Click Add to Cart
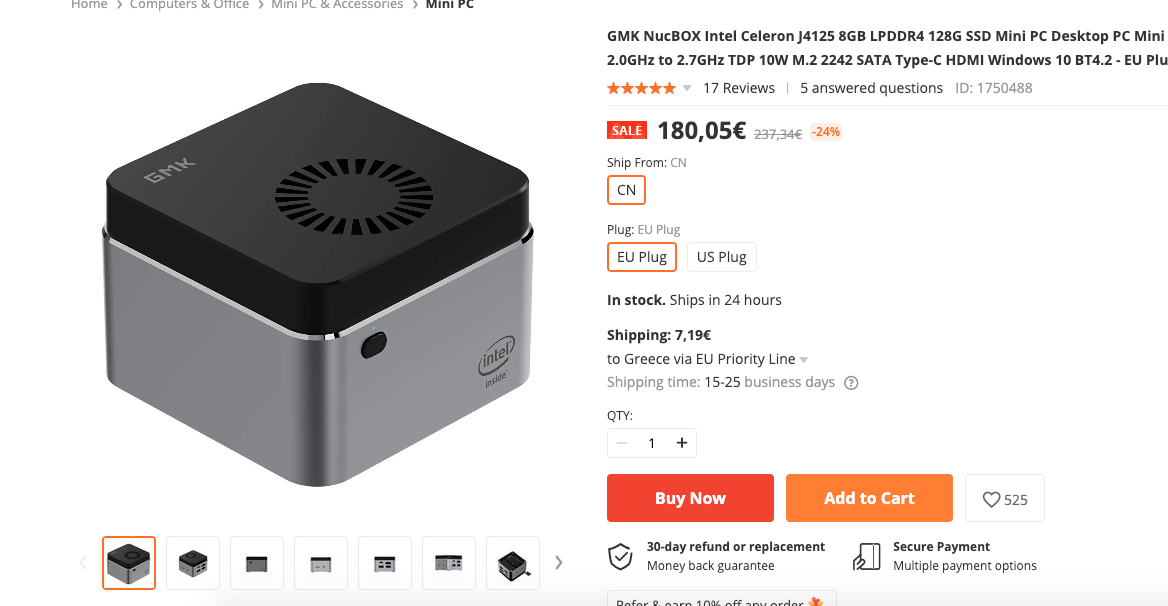 (x=869, y=498)
